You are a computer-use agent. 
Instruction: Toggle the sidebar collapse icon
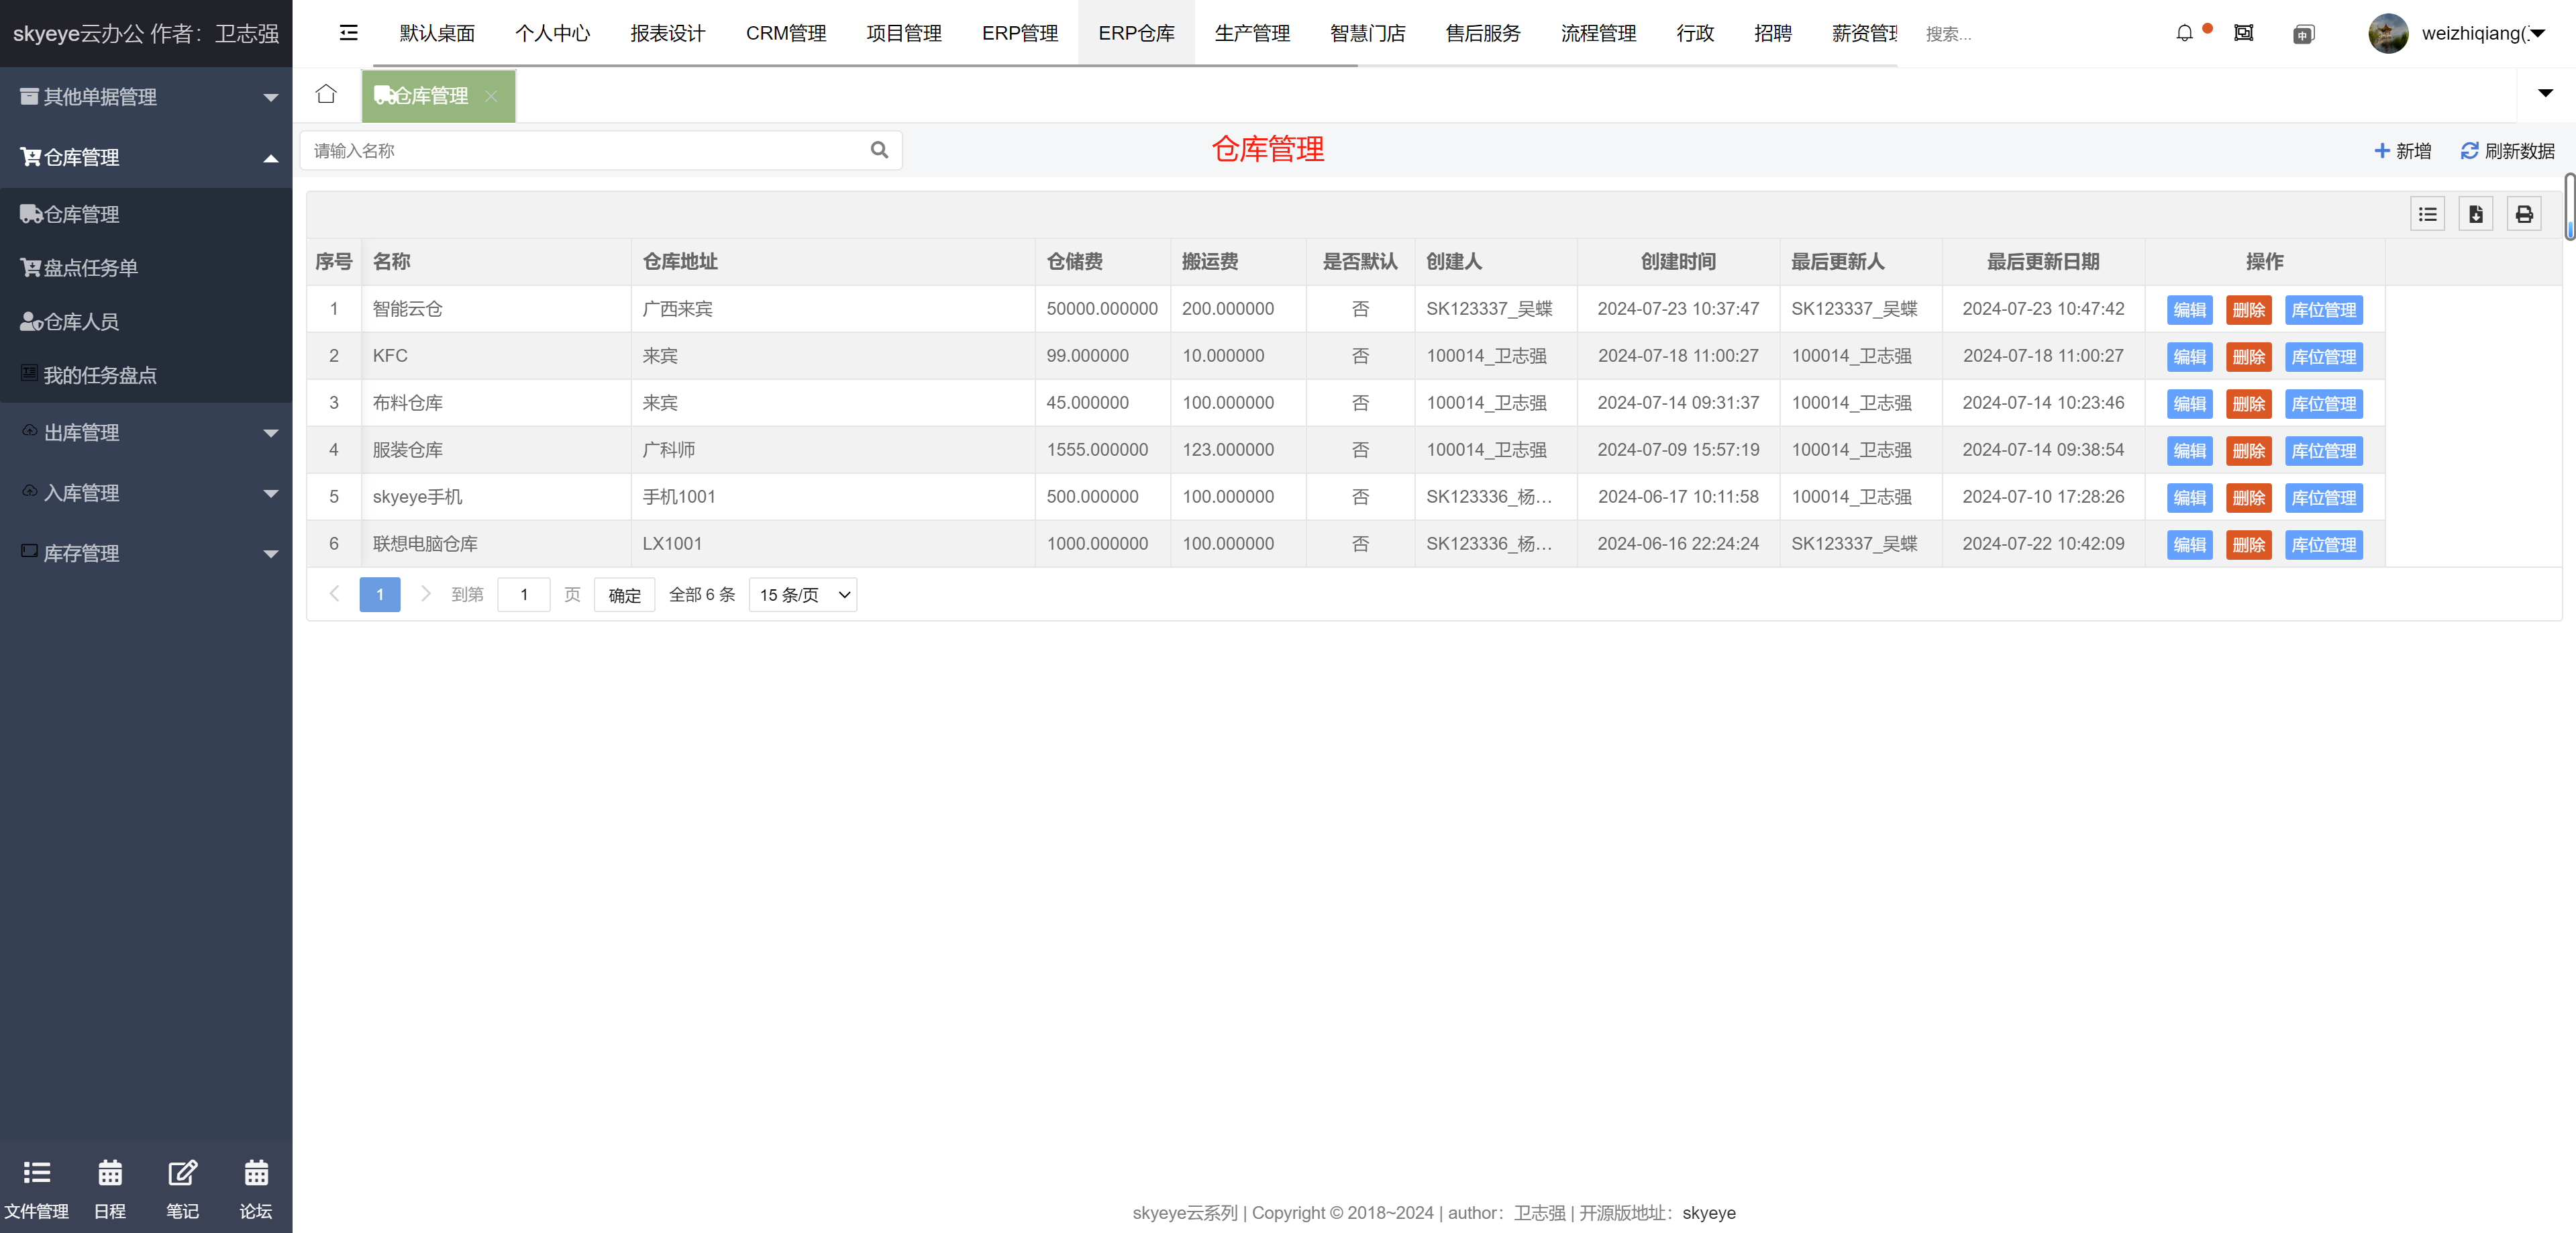pyautogui.click(x=348, y=33)
